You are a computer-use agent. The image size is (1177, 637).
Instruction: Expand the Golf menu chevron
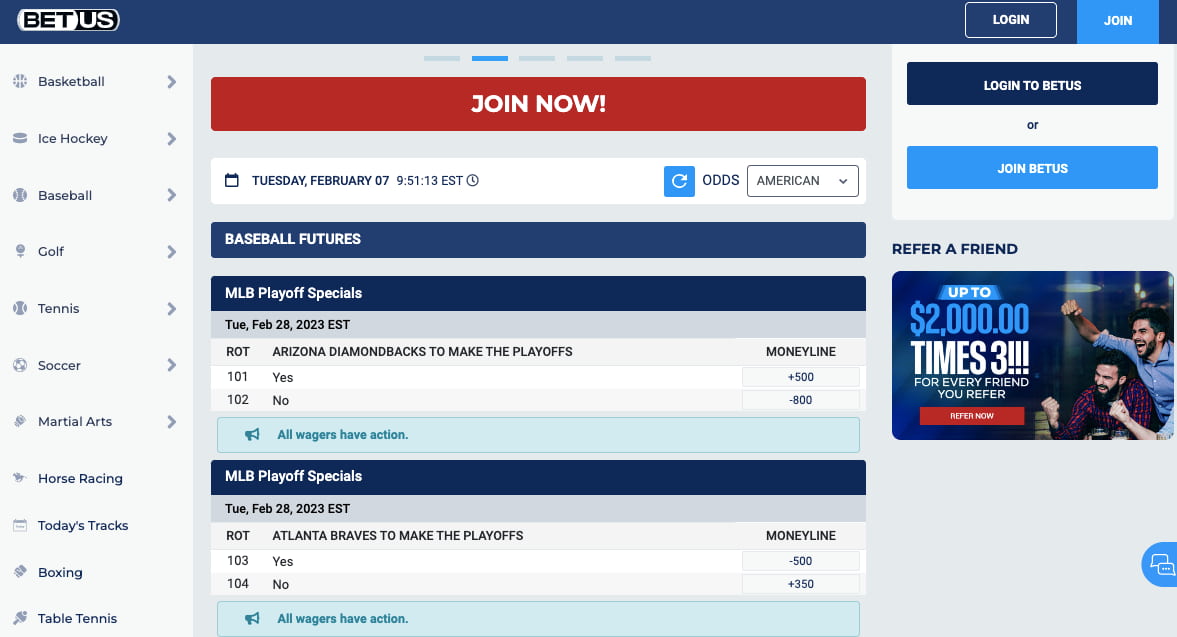172,252
